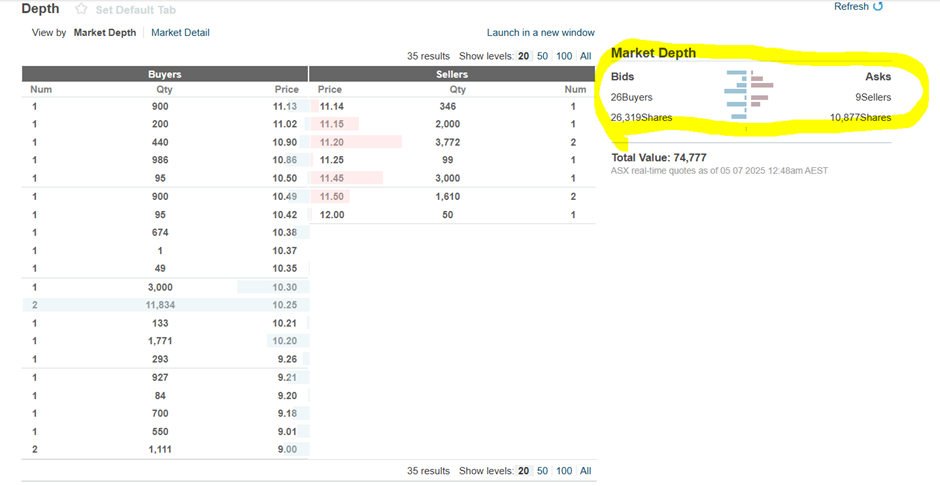This screenshot has height=486, width=940.
Task: Click the Buyers table header
Action: [164, 74]
